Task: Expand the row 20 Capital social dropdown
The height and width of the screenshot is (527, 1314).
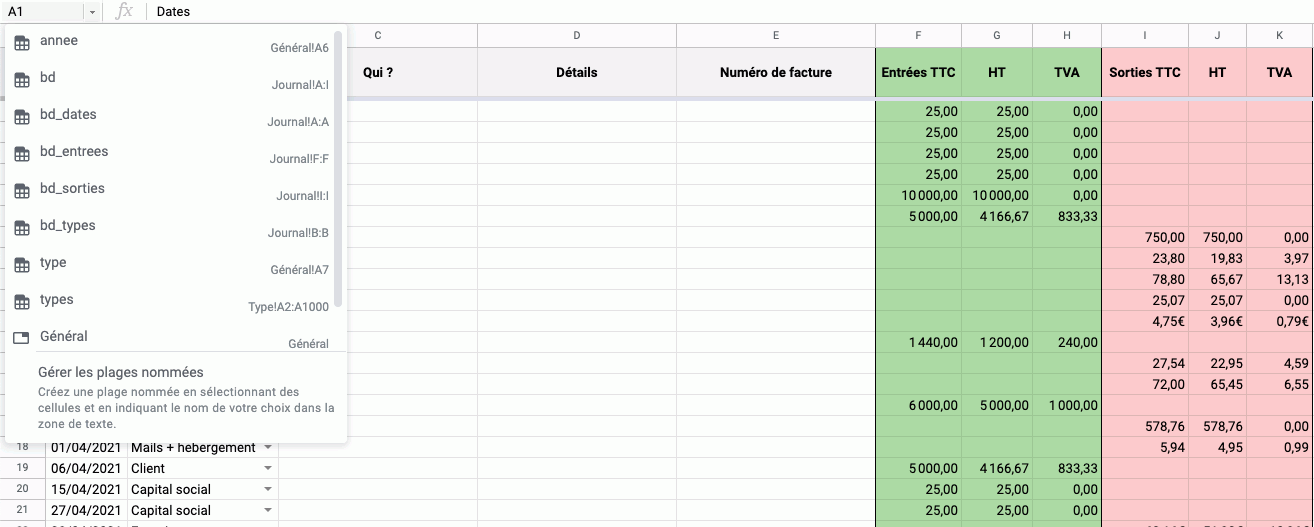Action: tap(268, 489)
